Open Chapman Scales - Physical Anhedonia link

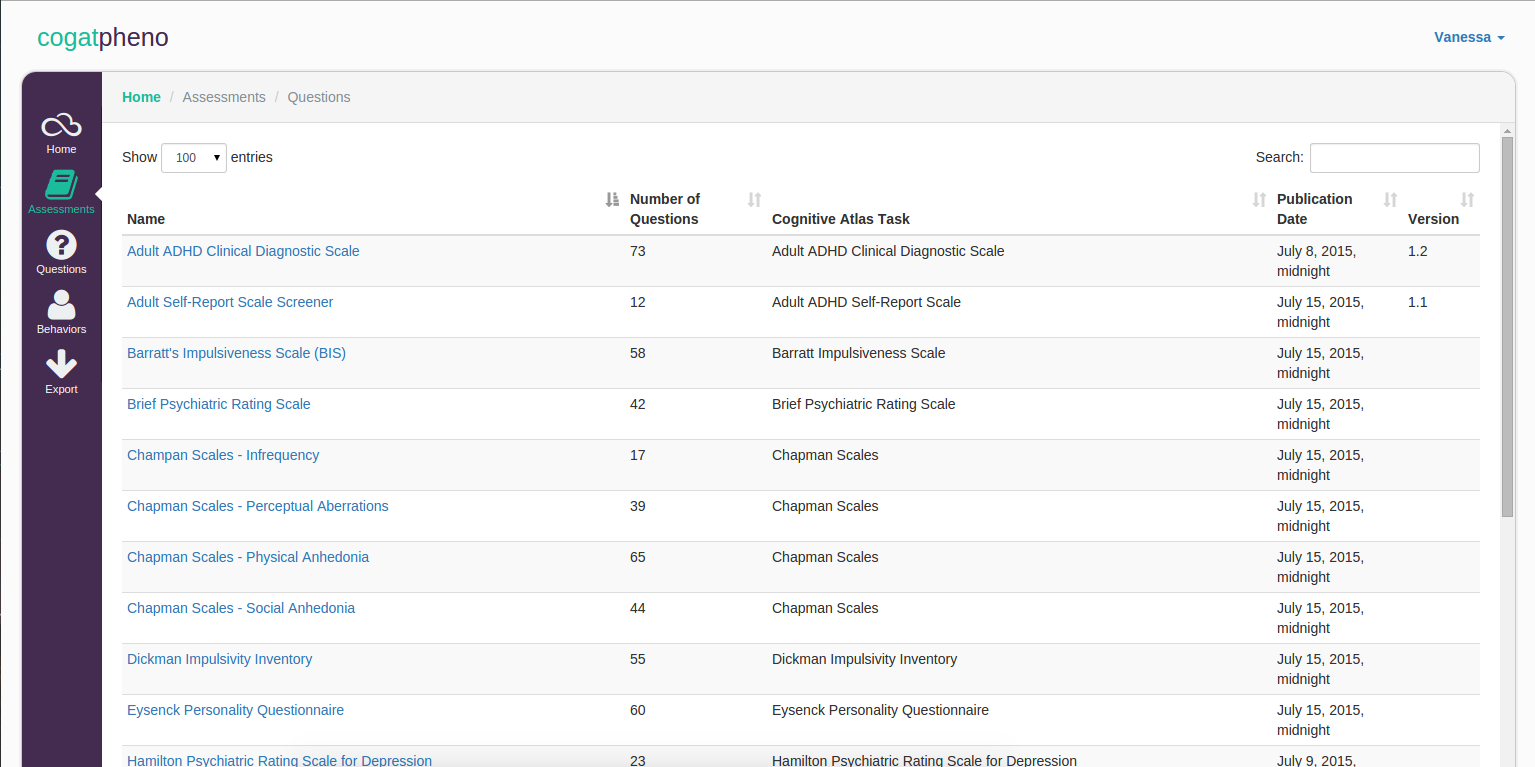248,557
